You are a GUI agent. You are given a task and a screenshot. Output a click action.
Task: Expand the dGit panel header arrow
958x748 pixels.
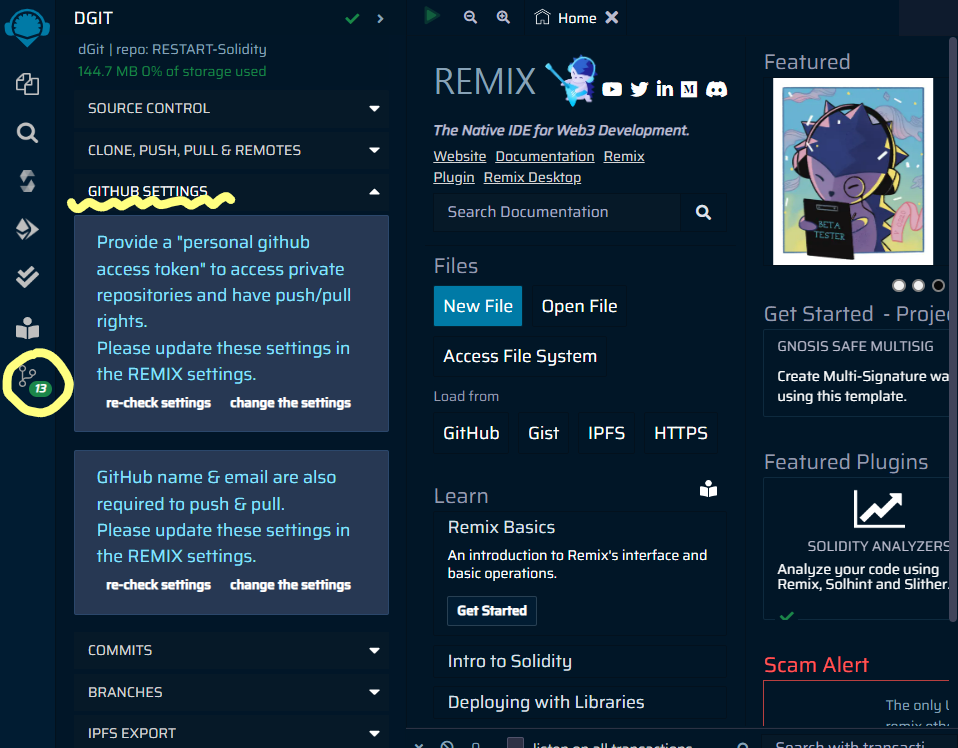380,19
